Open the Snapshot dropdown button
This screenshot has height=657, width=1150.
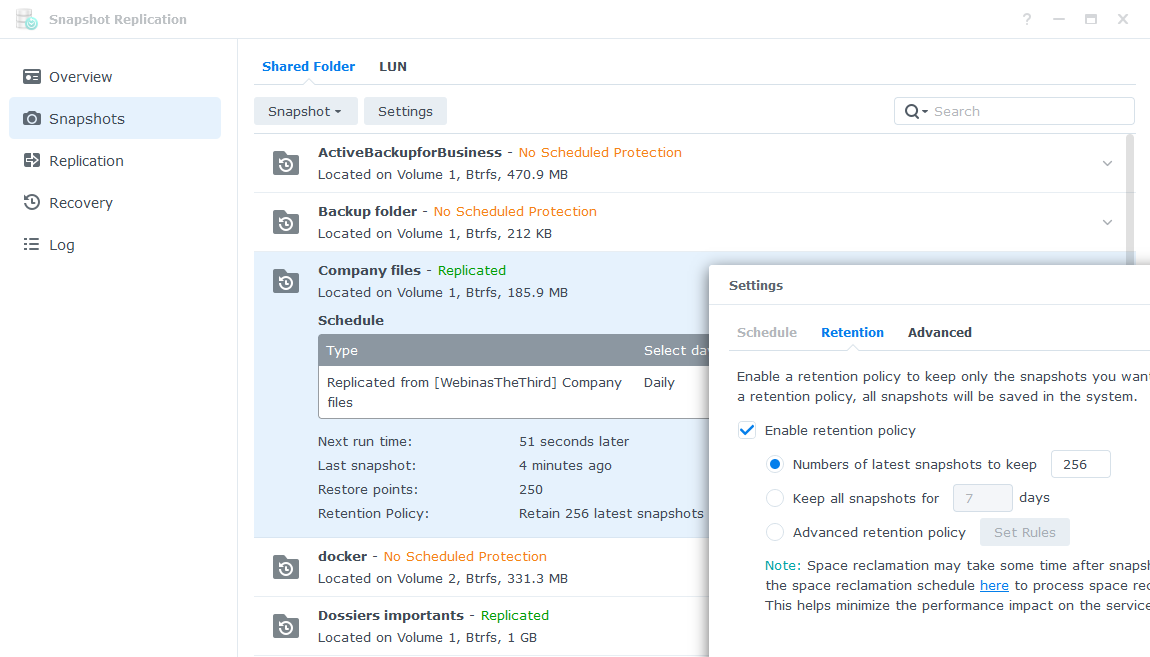pos(305,111)
